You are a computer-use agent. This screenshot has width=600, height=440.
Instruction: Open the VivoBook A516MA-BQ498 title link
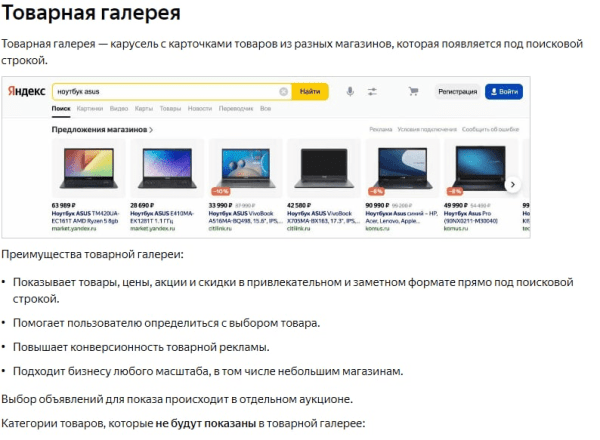point(246,217)
